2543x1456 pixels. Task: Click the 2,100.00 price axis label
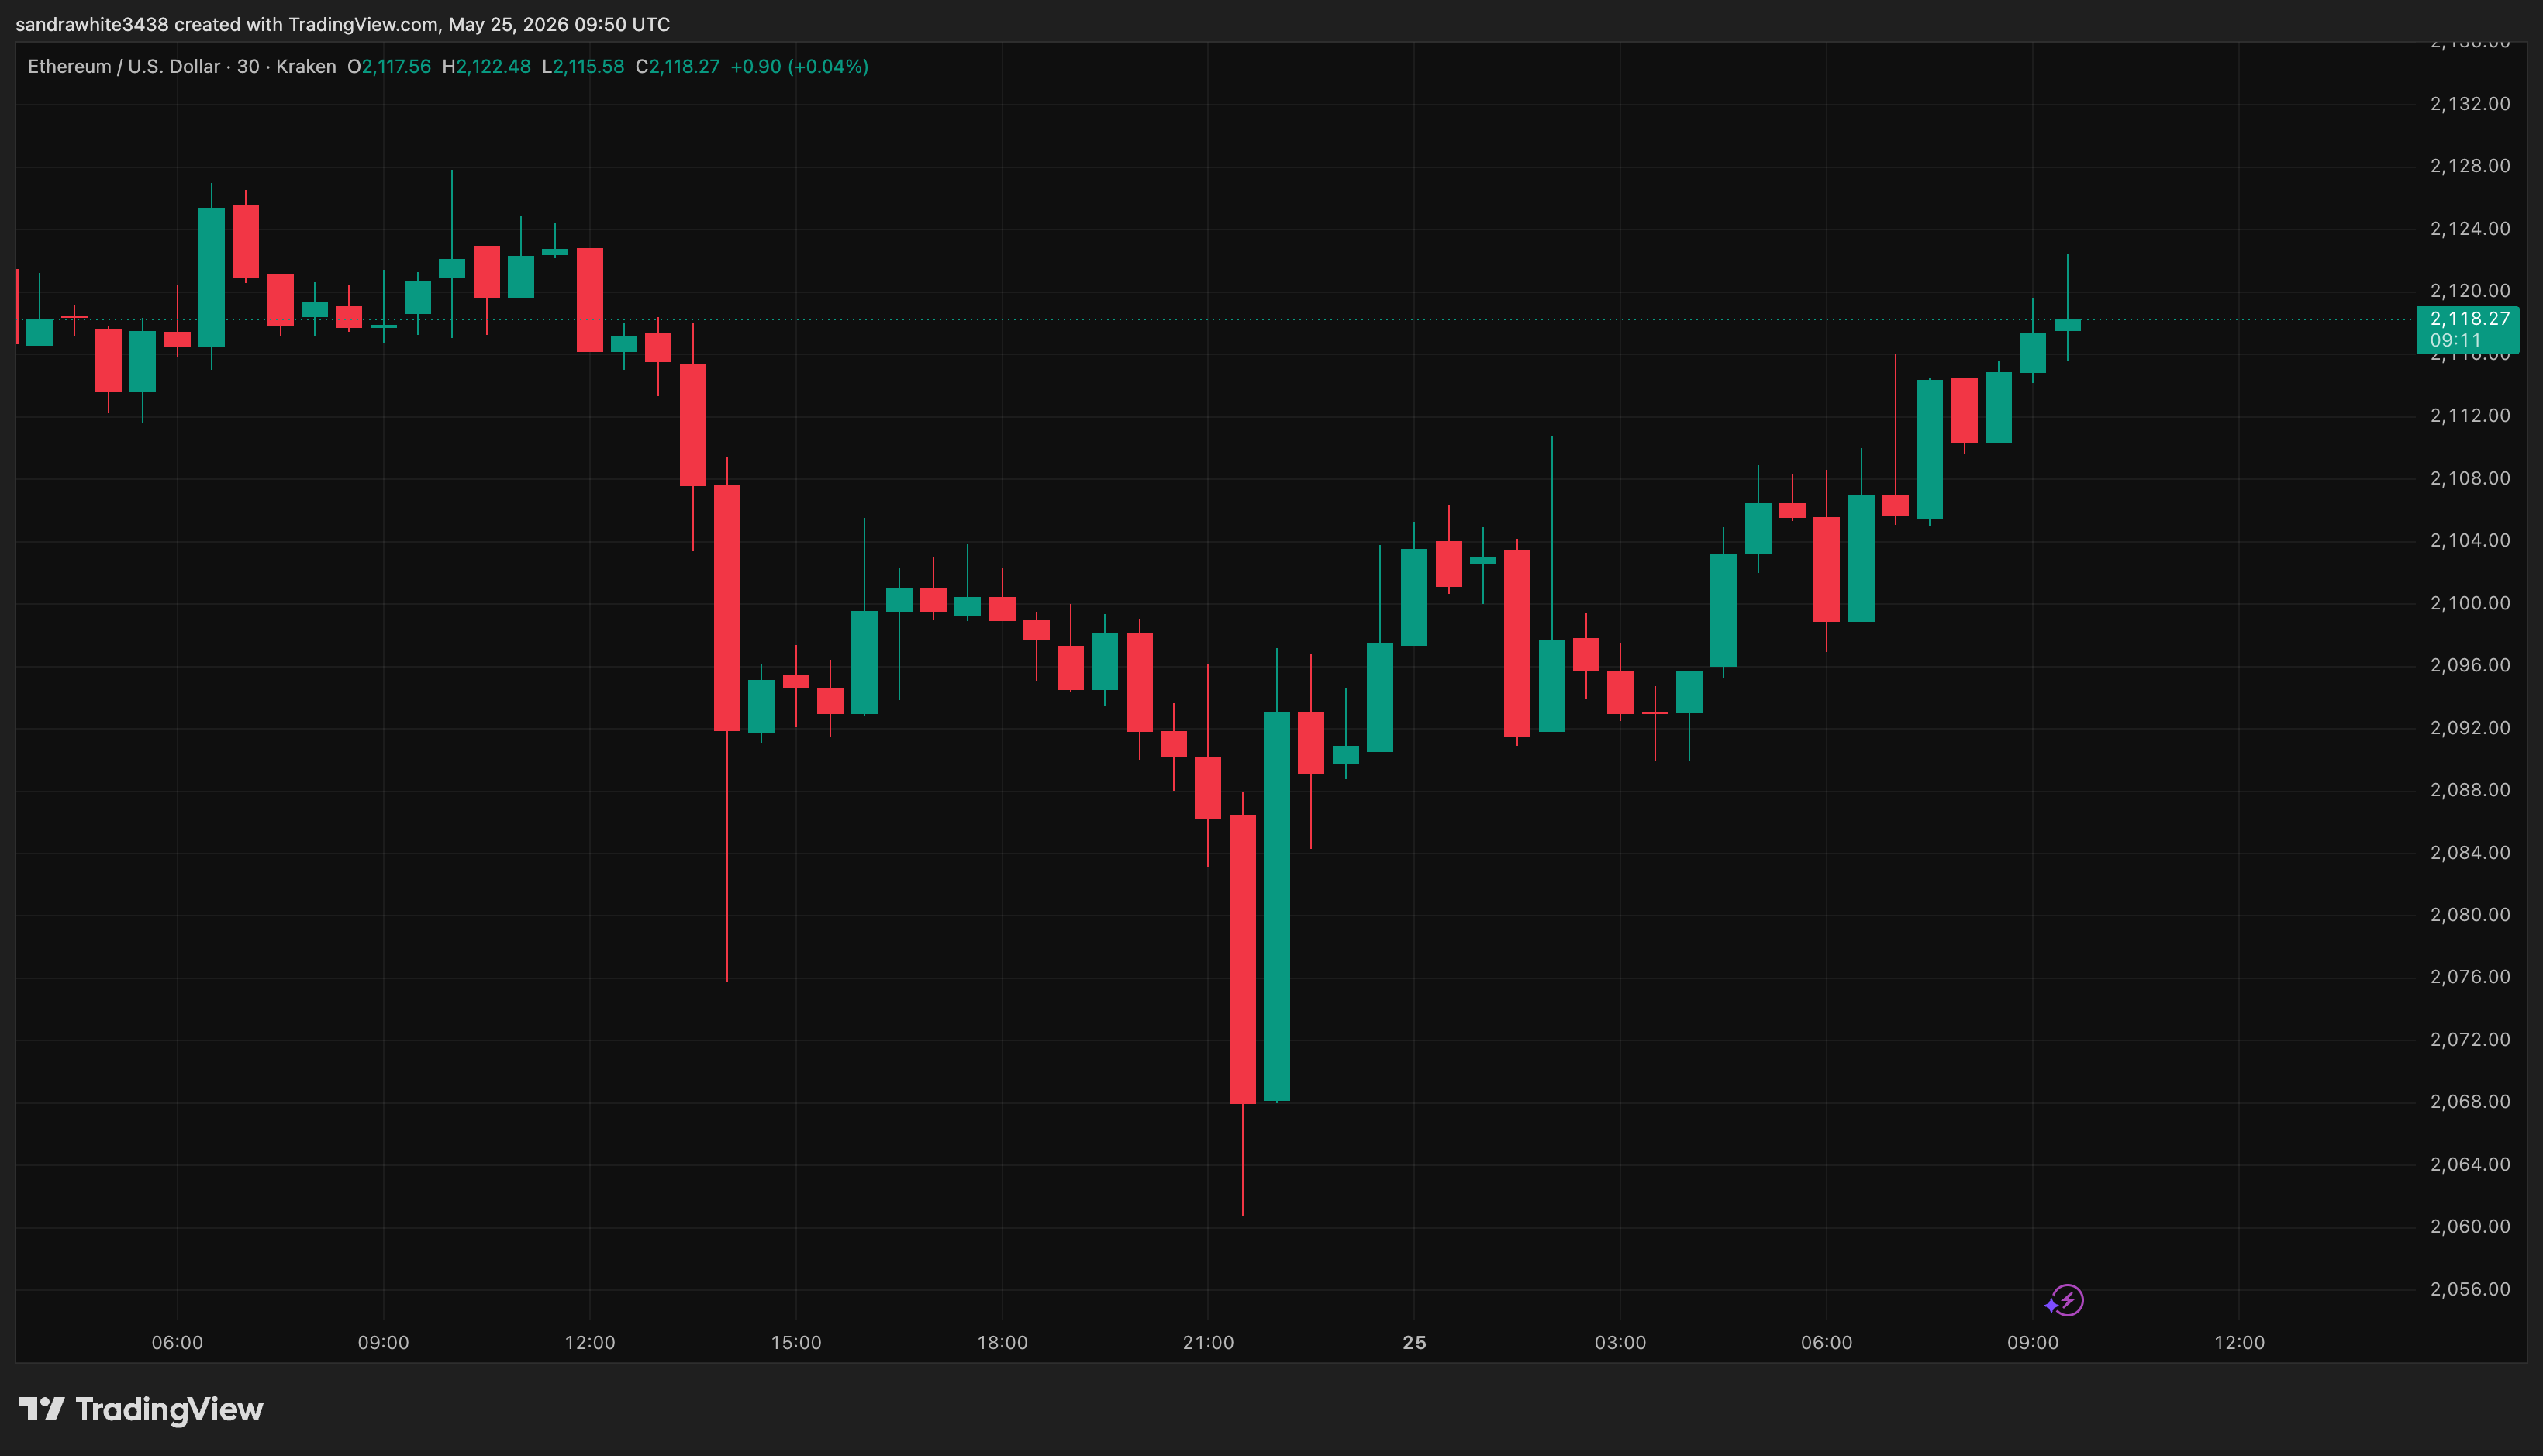(2469, 603)
